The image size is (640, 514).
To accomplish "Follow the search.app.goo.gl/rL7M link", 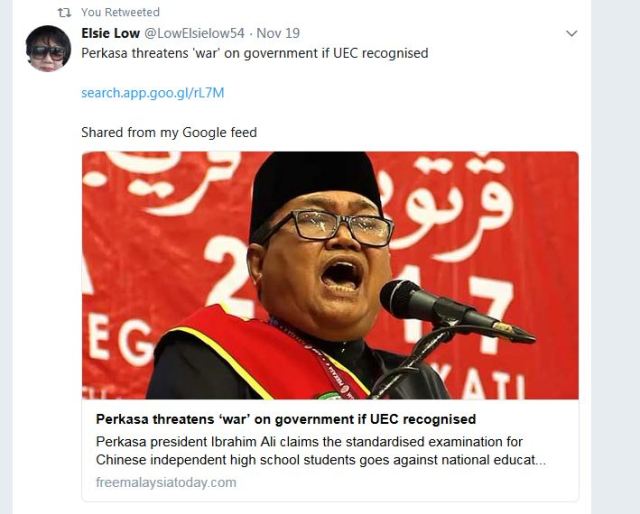I will tap(153, 93).
